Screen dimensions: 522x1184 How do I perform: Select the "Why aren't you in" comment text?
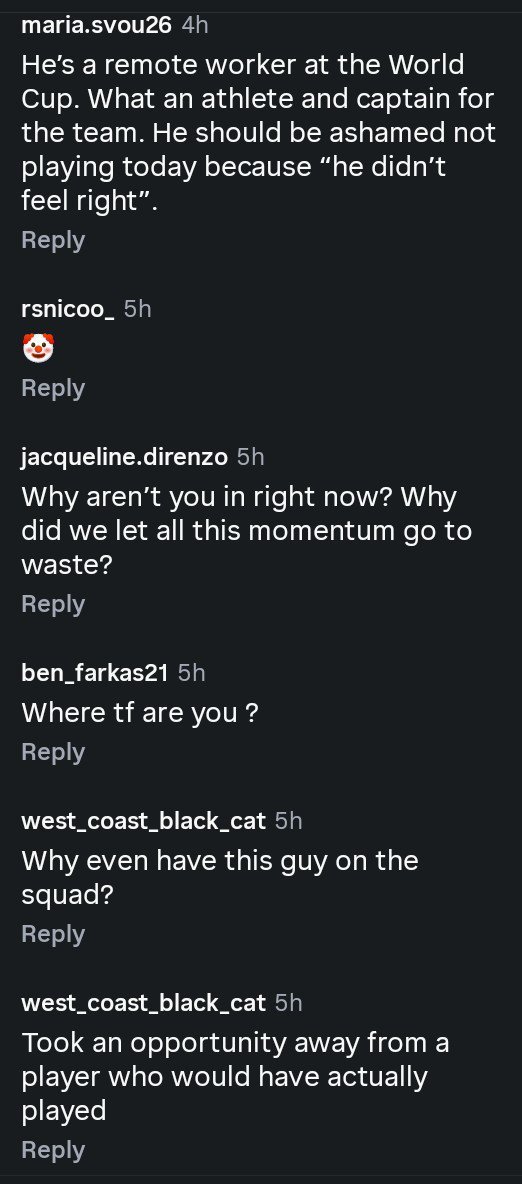(x=248, y=531)
